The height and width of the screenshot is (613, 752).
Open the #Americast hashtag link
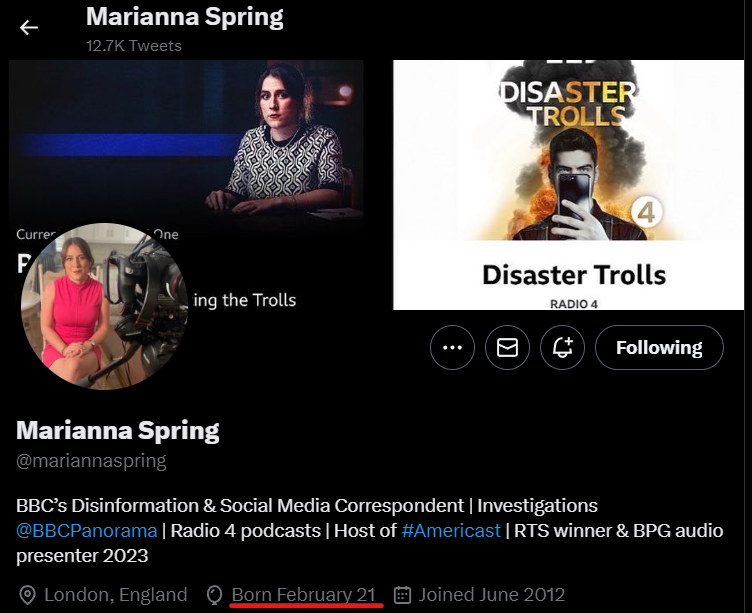[451, 530]
